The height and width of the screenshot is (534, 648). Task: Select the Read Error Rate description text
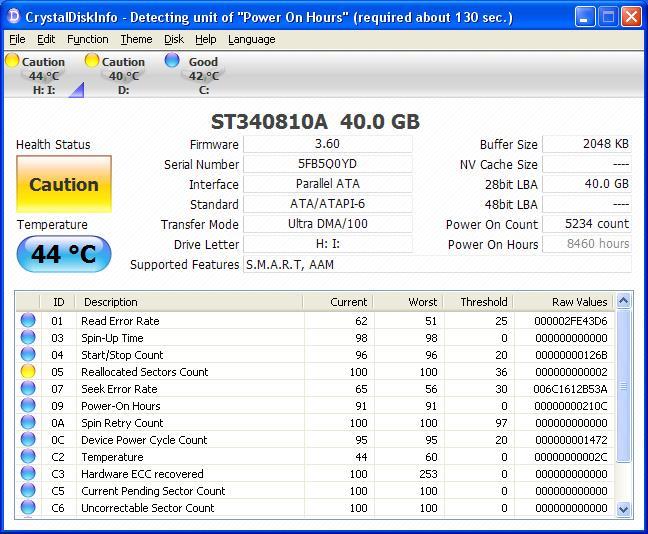(120, 321)
